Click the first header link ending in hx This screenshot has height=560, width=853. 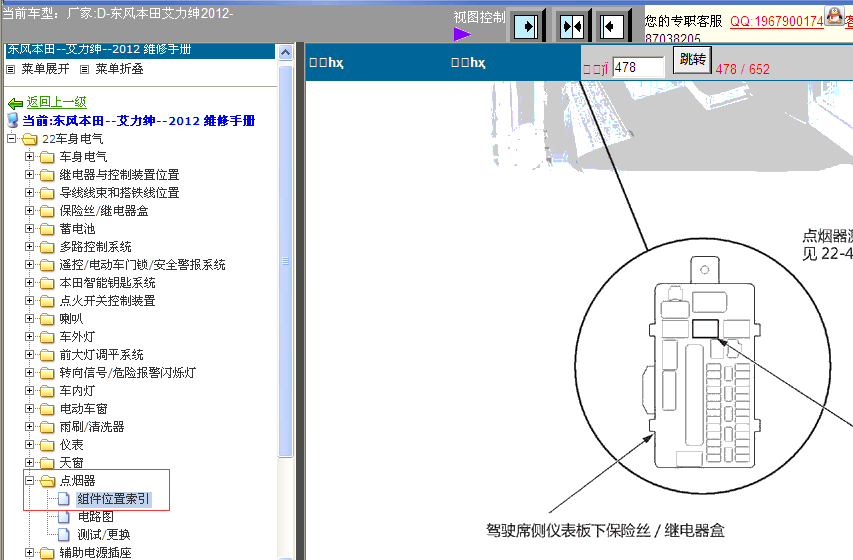click(326, 63)
